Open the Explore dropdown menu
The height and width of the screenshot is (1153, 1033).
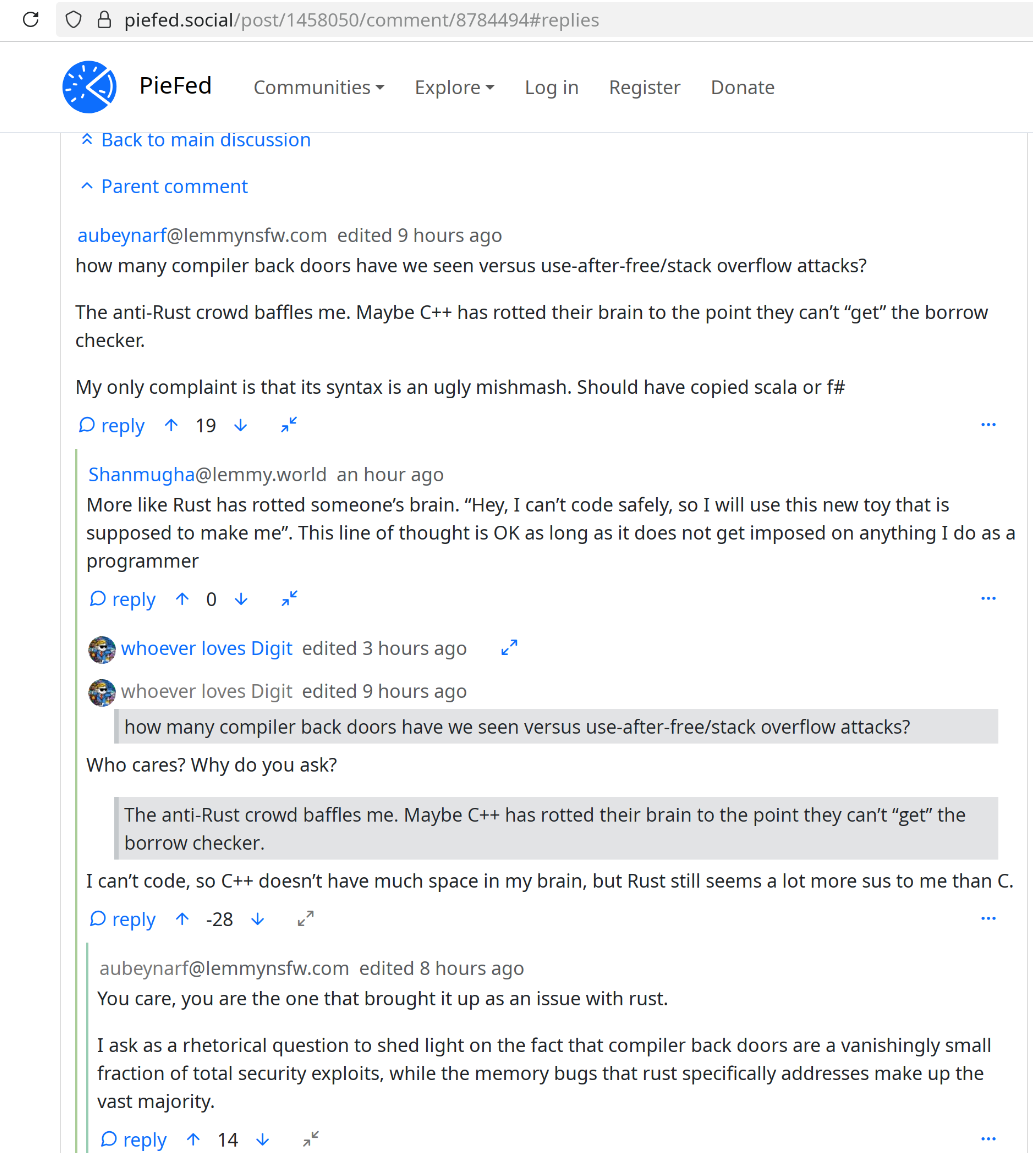coord(454,87)
